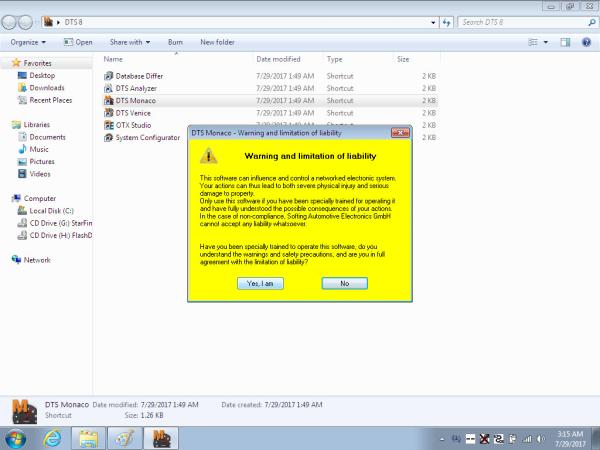Click the DTS Monaco details pane icon
The height and width of the screenshot is (450, 600).
coord(24,411)
